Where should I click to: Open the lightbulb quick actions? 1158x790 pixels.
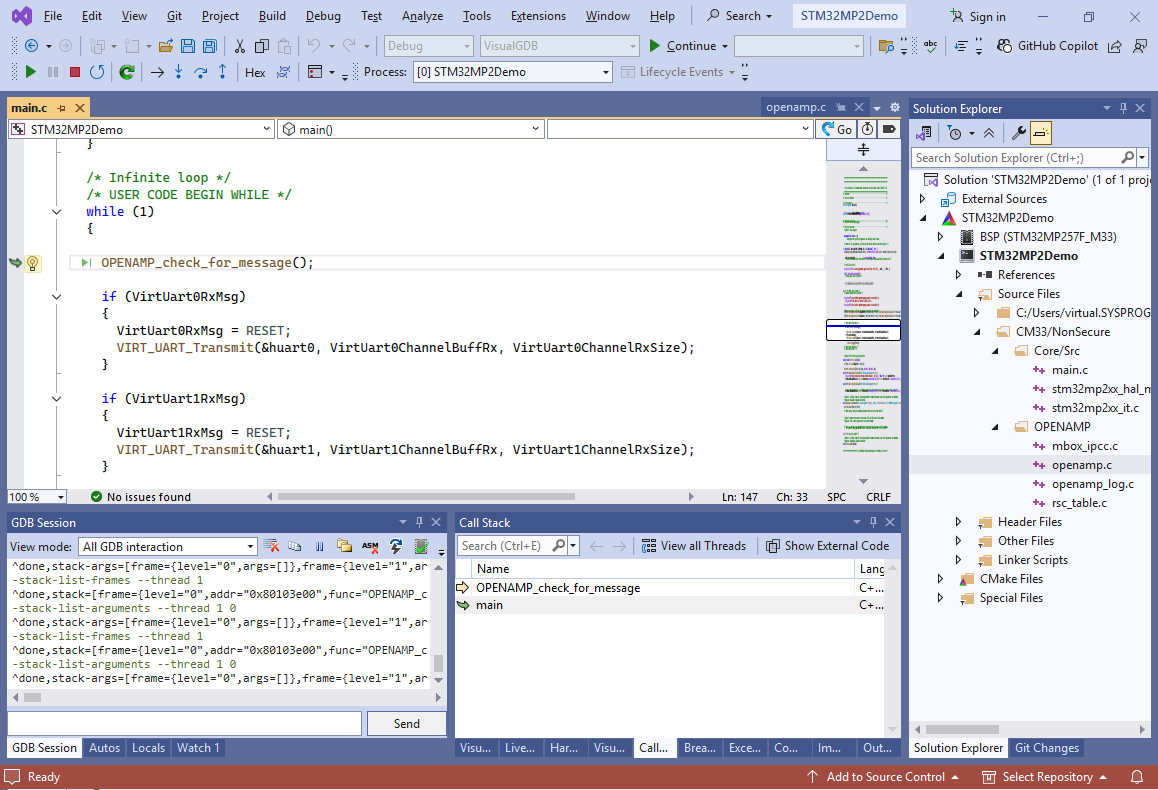click(32, 263)
